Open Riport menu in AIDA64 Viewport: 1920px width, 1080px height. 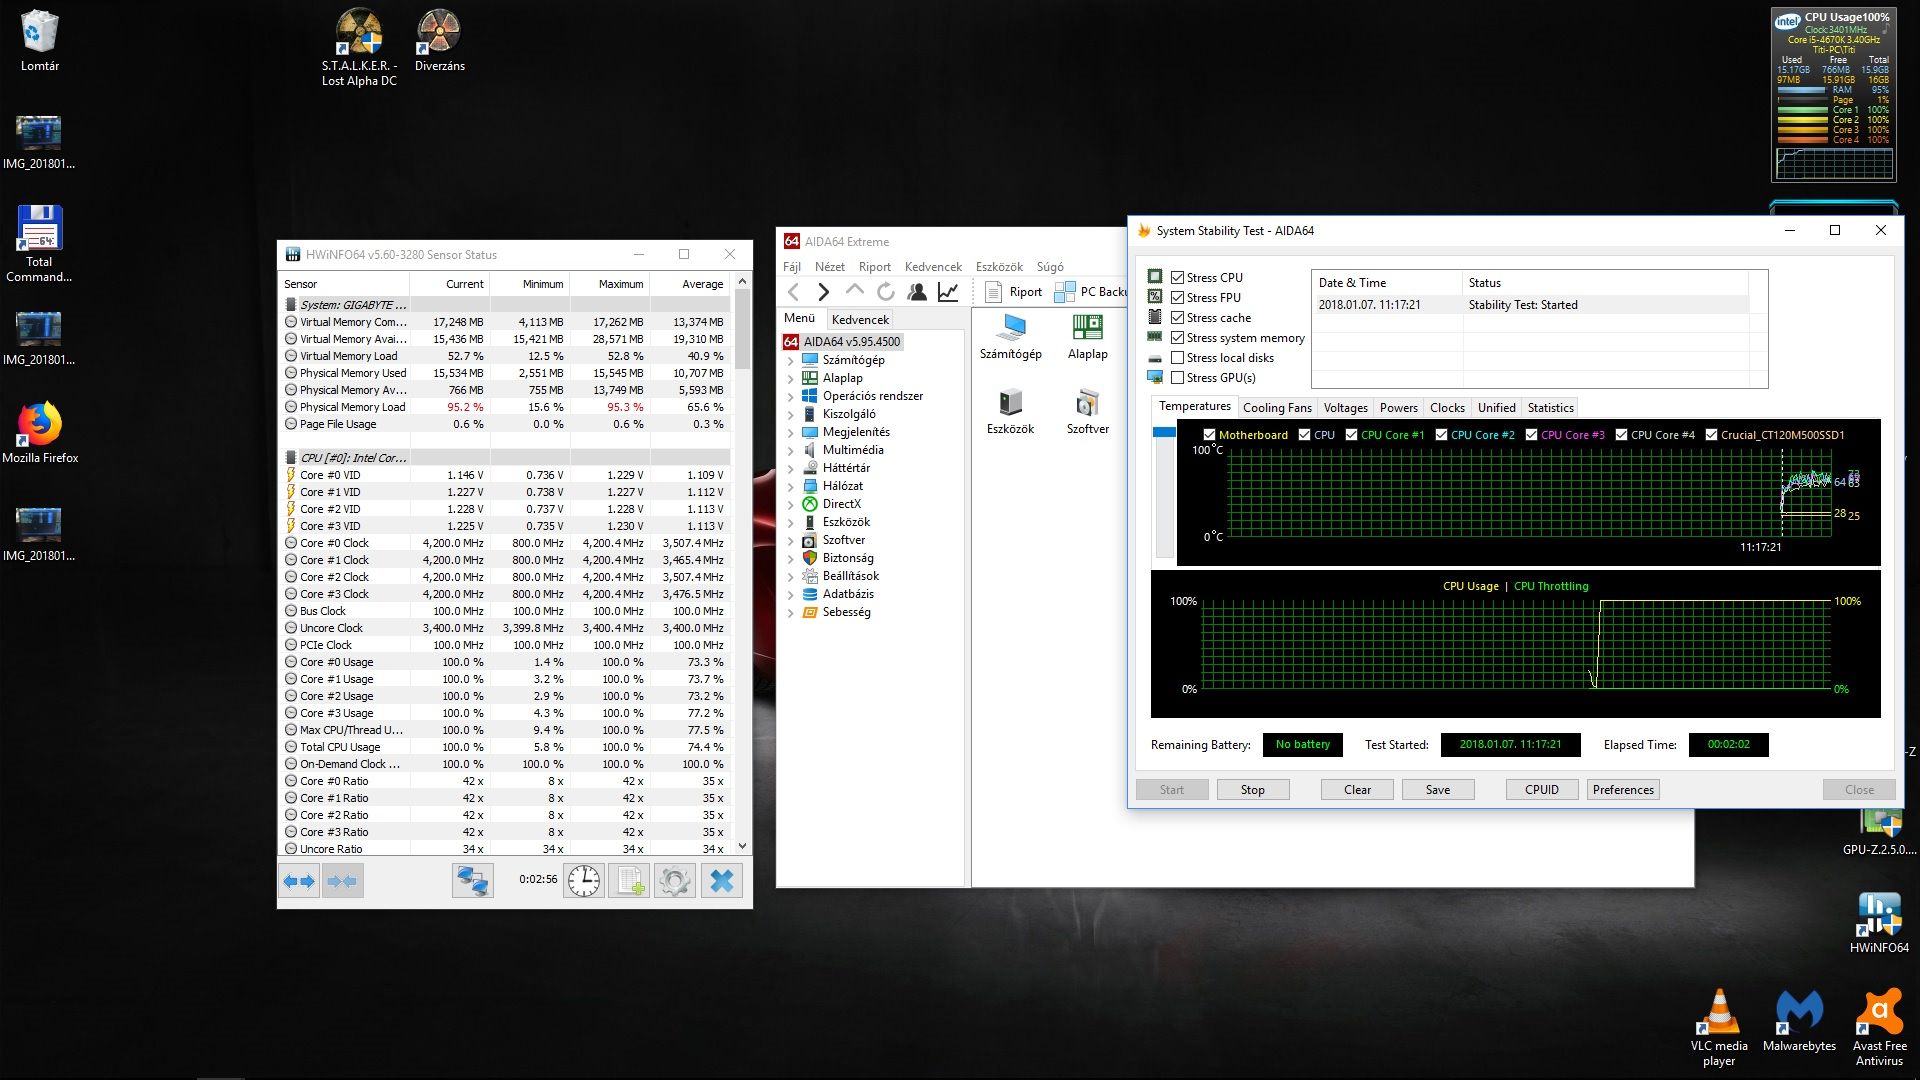pyautogui.click(x=874, y=267)
